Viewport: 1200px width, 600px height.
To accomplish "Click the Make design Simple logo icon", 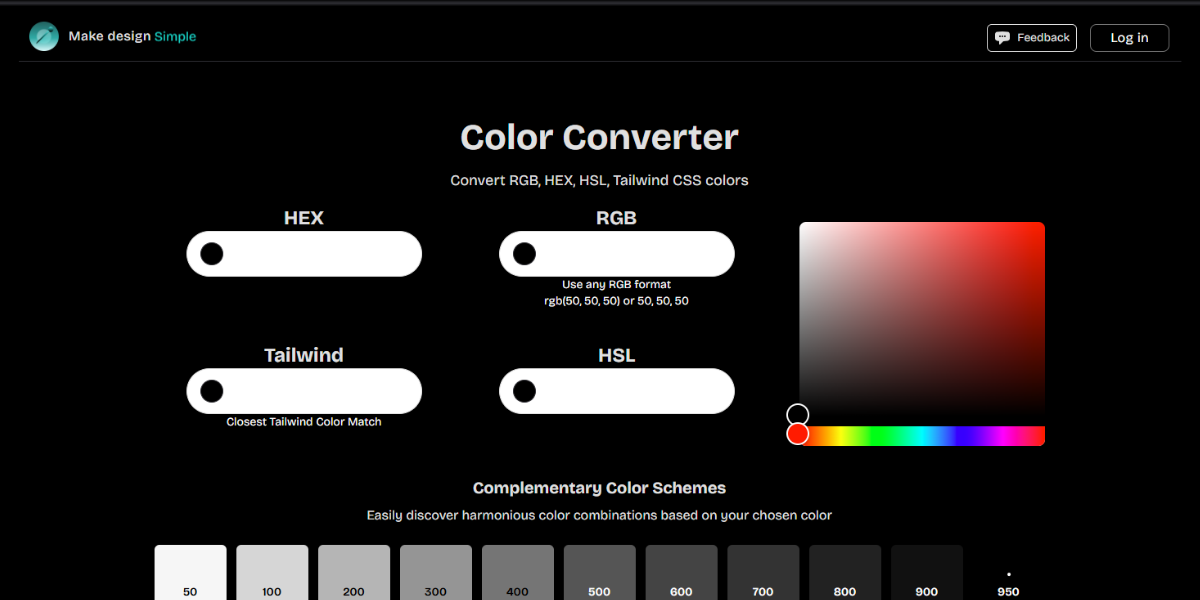I will [44, 36].
